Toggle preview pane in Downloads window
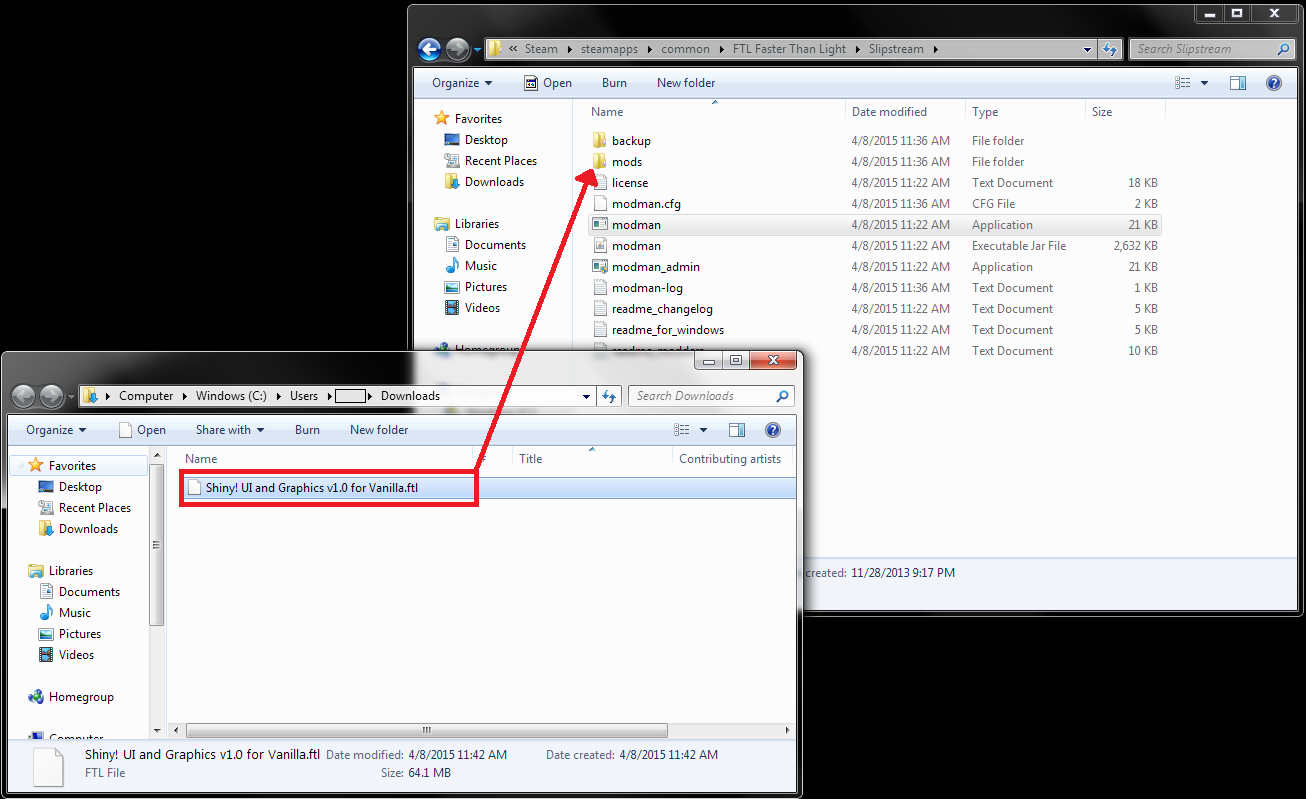Image resolution: width=1306 pixels, height=799 pixels. [x=737, y=430]
